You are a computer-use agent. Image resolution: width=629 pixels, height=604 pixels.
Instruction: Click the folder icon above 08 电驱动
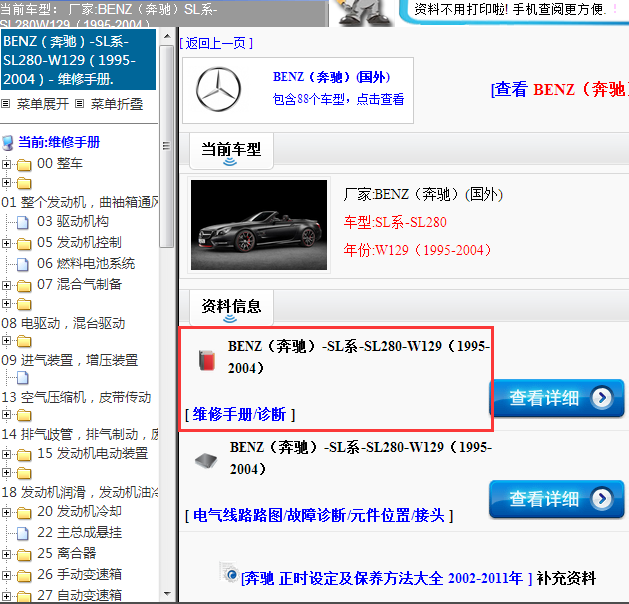pyautogui.click(x=24, y=304)
